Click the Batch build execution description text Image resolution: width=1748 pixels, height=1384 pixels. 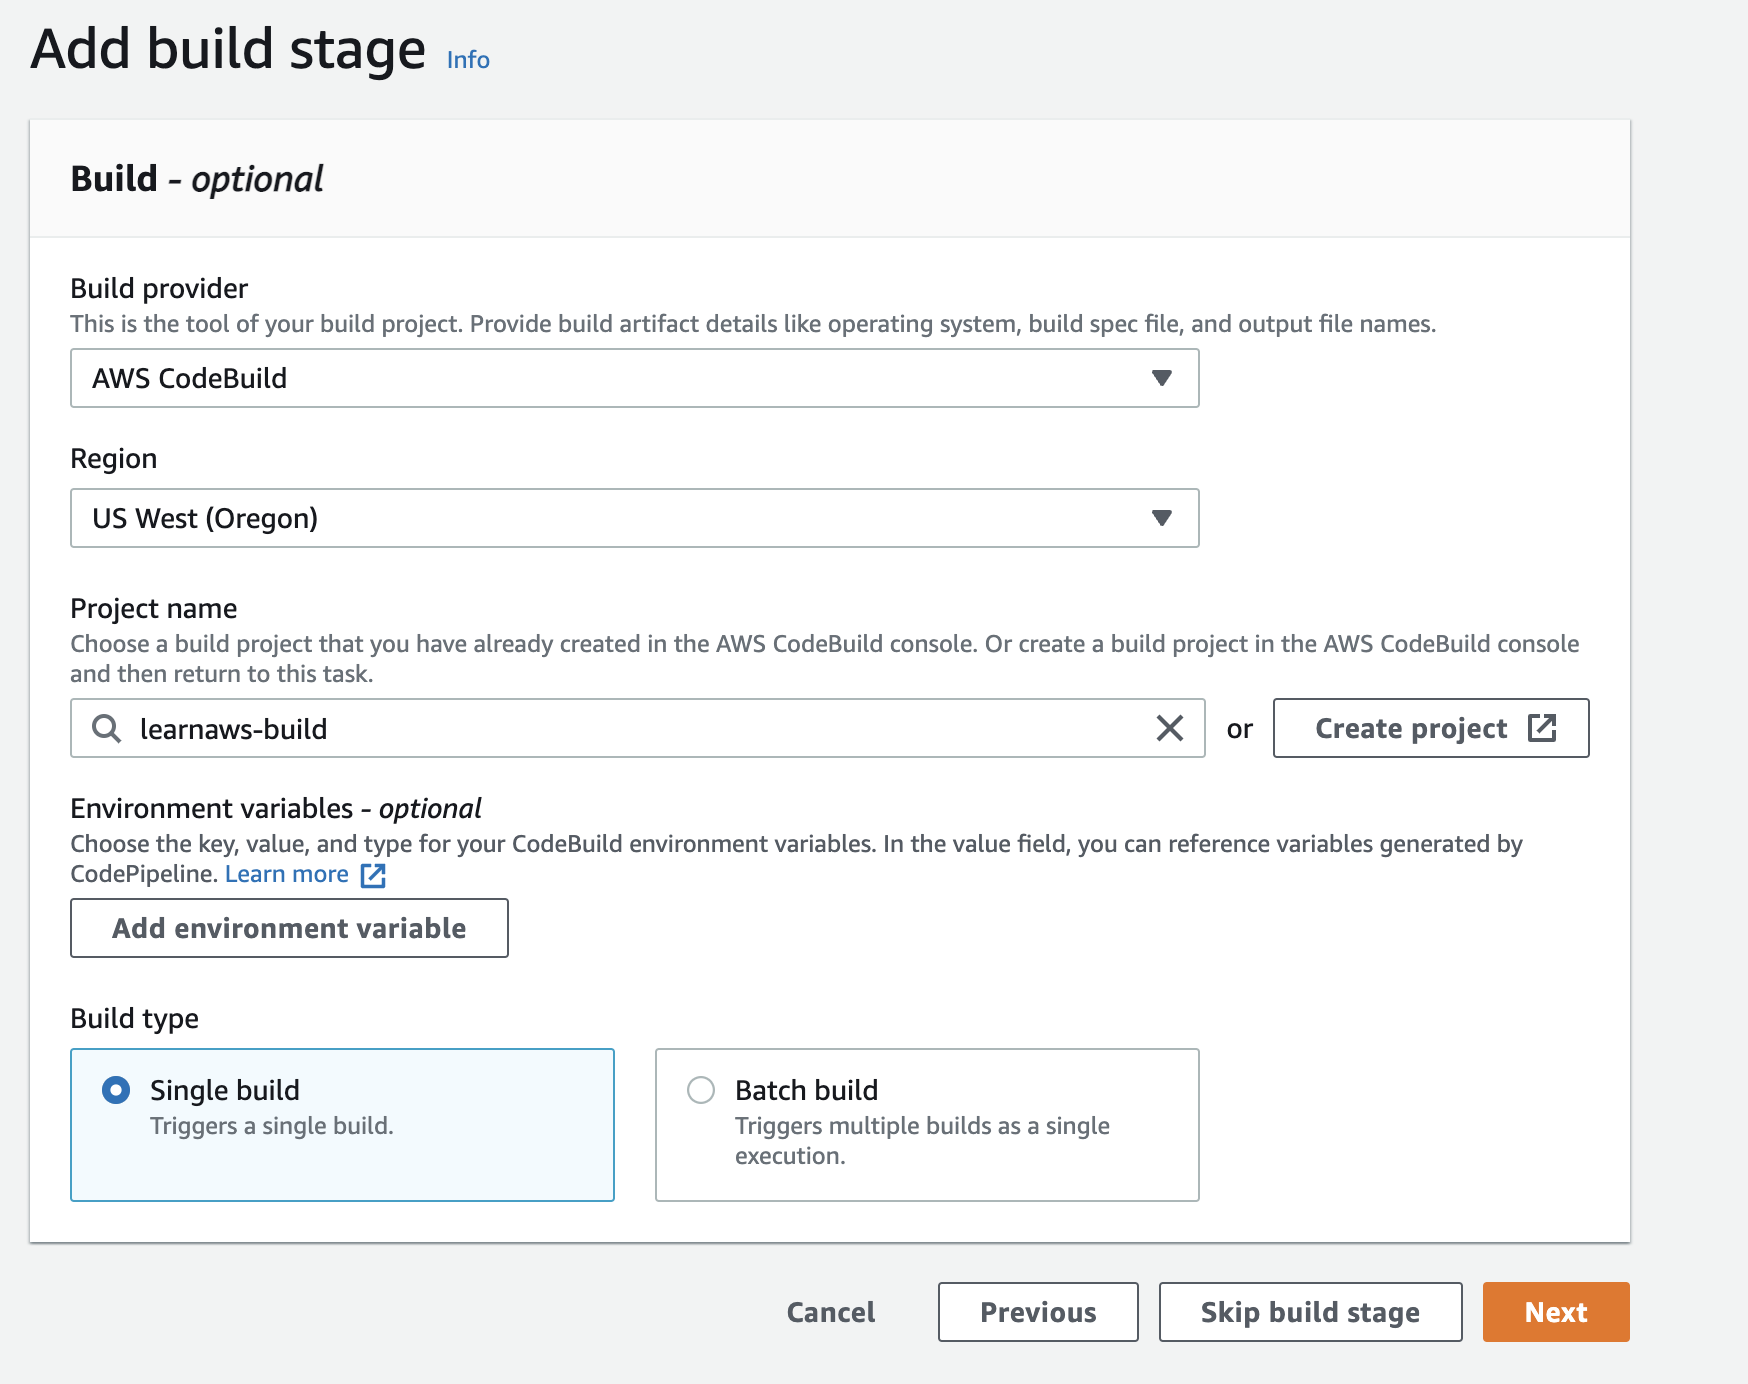pyautogui.click(x=922, y=1141)
